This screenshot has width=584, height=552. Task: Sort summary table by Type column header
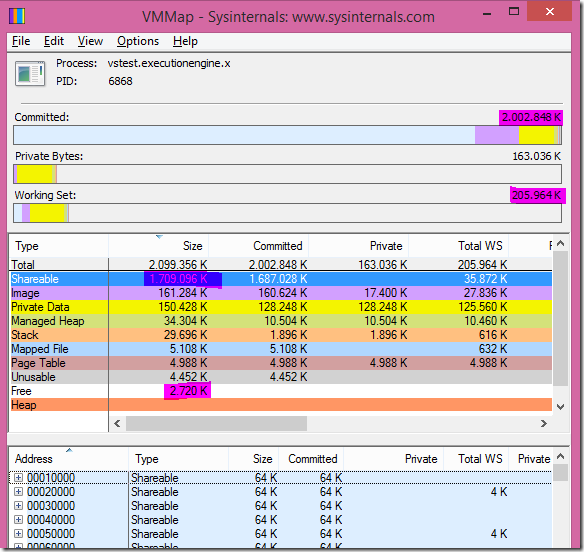pos(59,246)
